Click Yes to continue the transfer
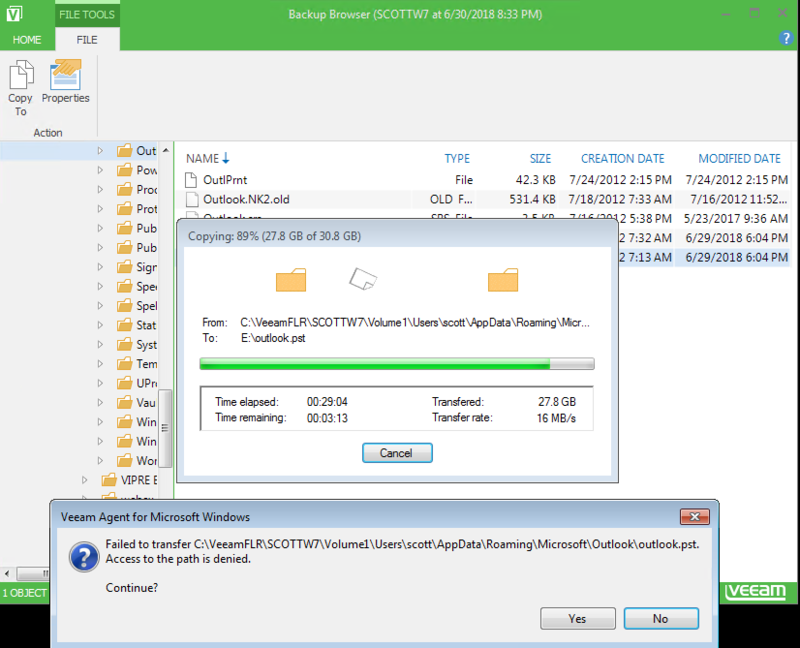This screenshot has height=648, width=800. coord(577,618)
